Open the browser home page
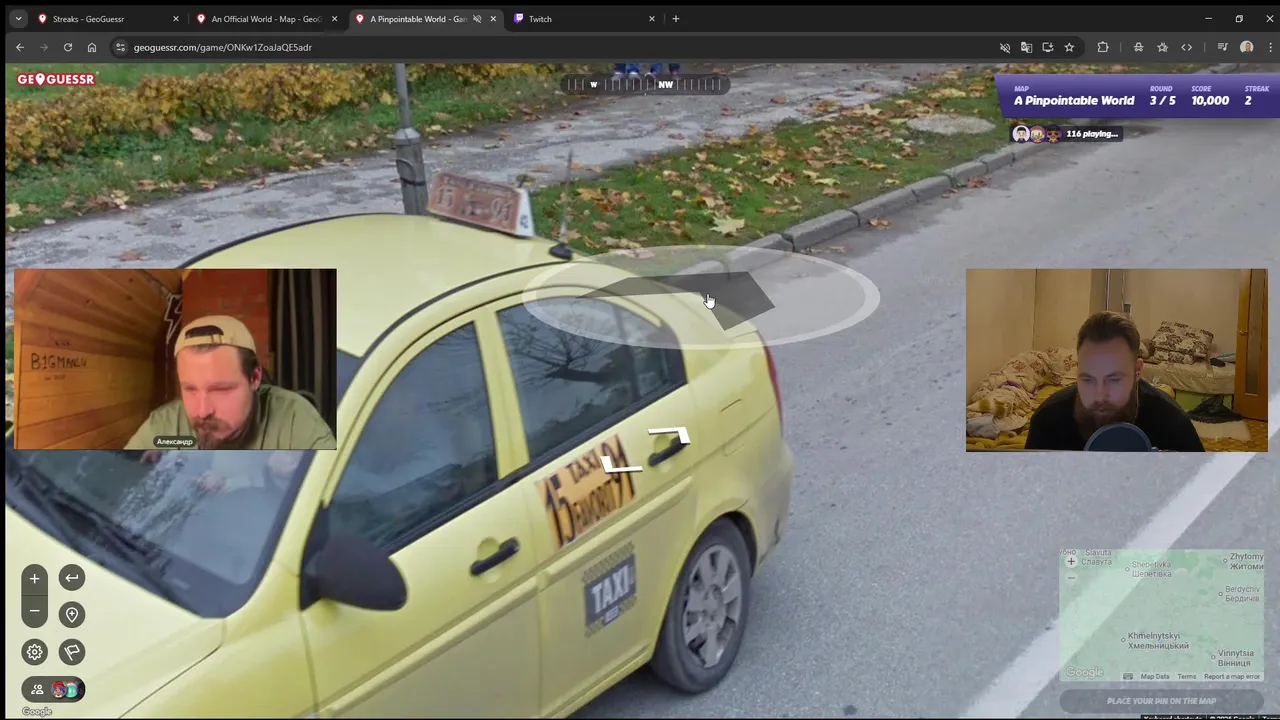Screen dimensions: 1280x720 (92, 47)
